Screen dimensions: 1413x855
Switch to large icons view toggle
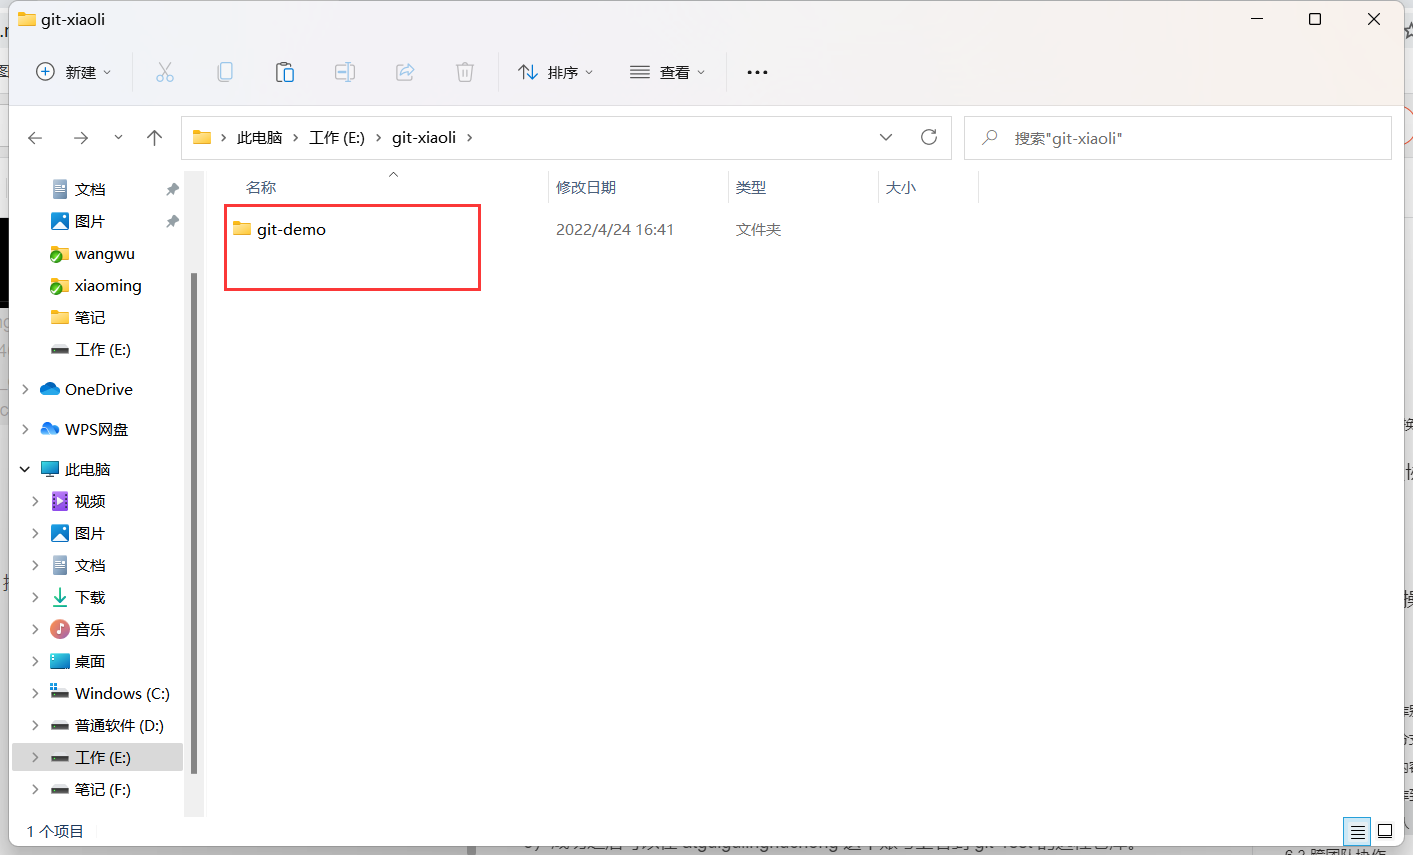click(x=1385, y=831)
